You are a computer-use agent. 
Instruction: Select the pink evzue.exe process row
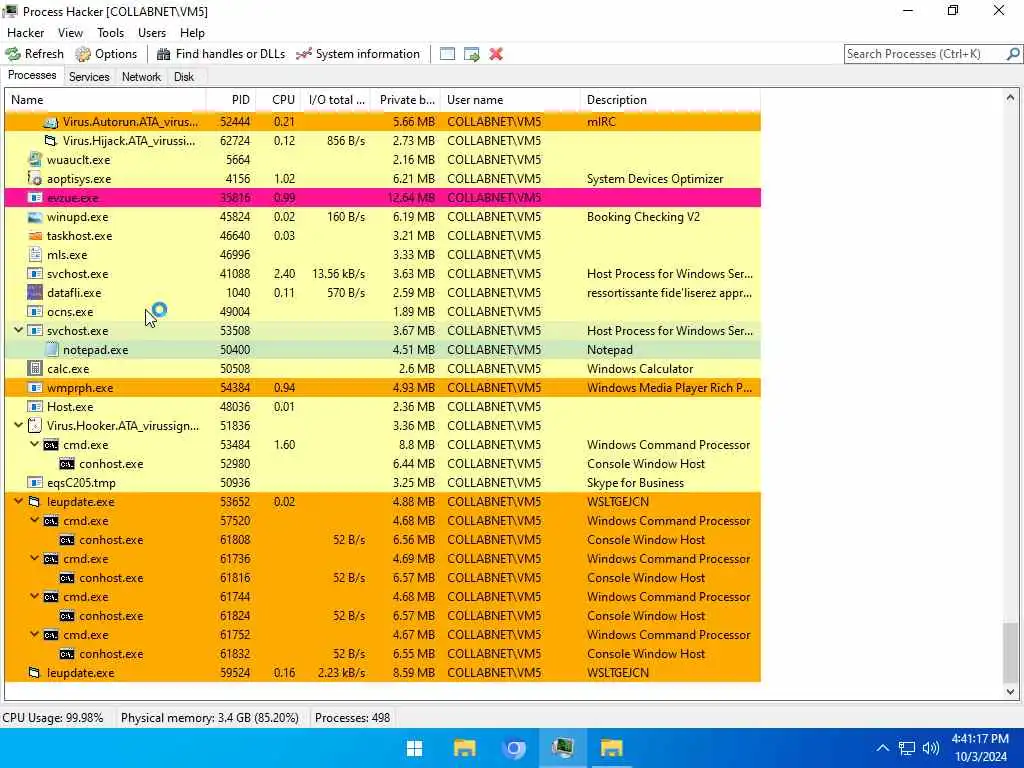(383, 198)
